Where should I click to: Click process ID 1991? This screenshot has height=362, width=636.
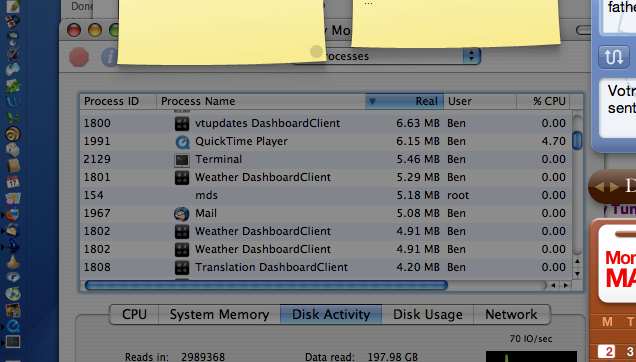pyautogui.click(x=97, y=142)
